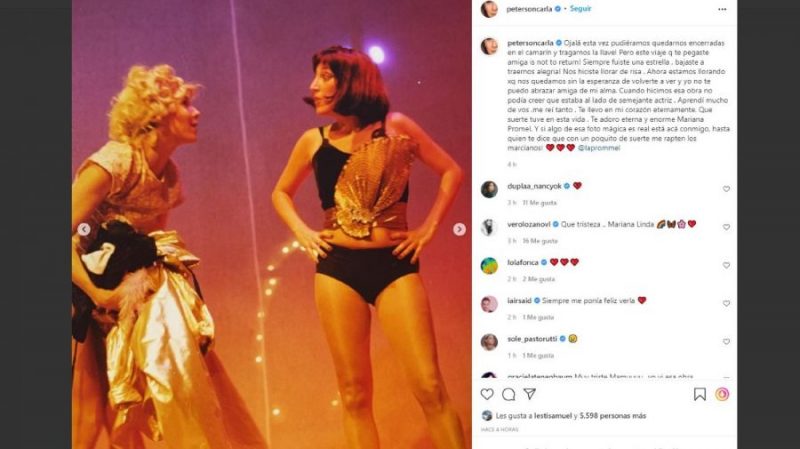Open the circular pink icon beside bookmark

(722, 394)
